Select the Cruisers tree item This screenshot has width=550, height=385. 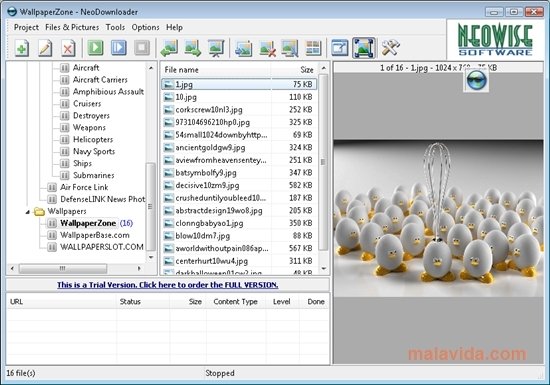87,103
